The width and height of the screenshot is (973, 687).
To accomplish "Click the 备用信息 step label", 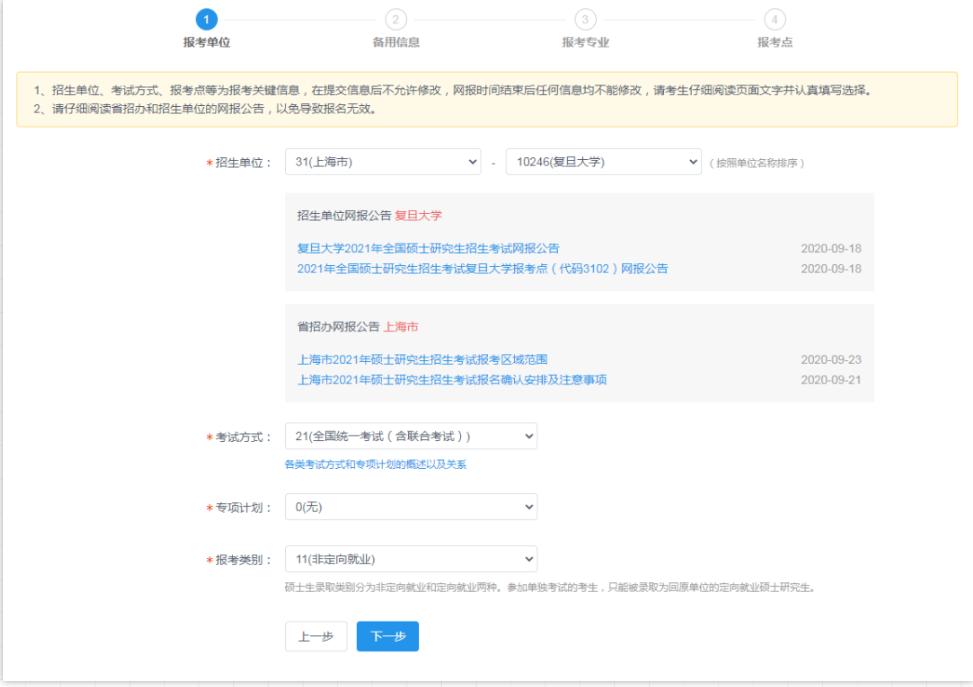I will point(396,42).
